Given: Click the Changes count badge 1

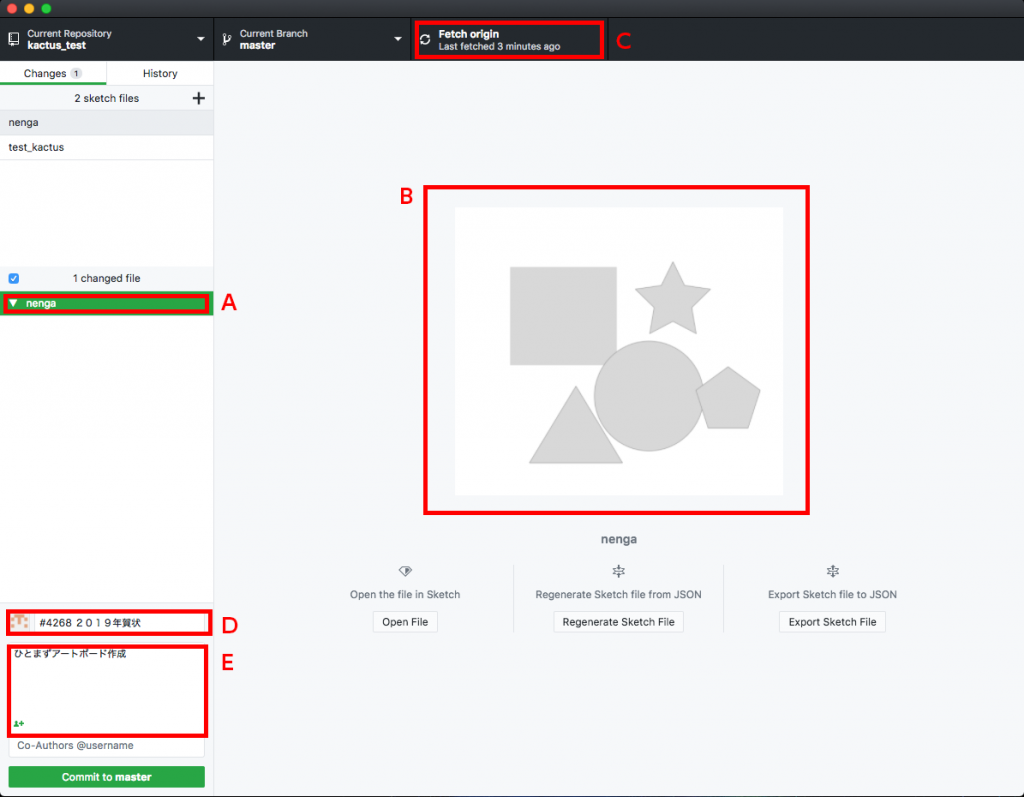Looking at the screenshot, I should [76, 73].
